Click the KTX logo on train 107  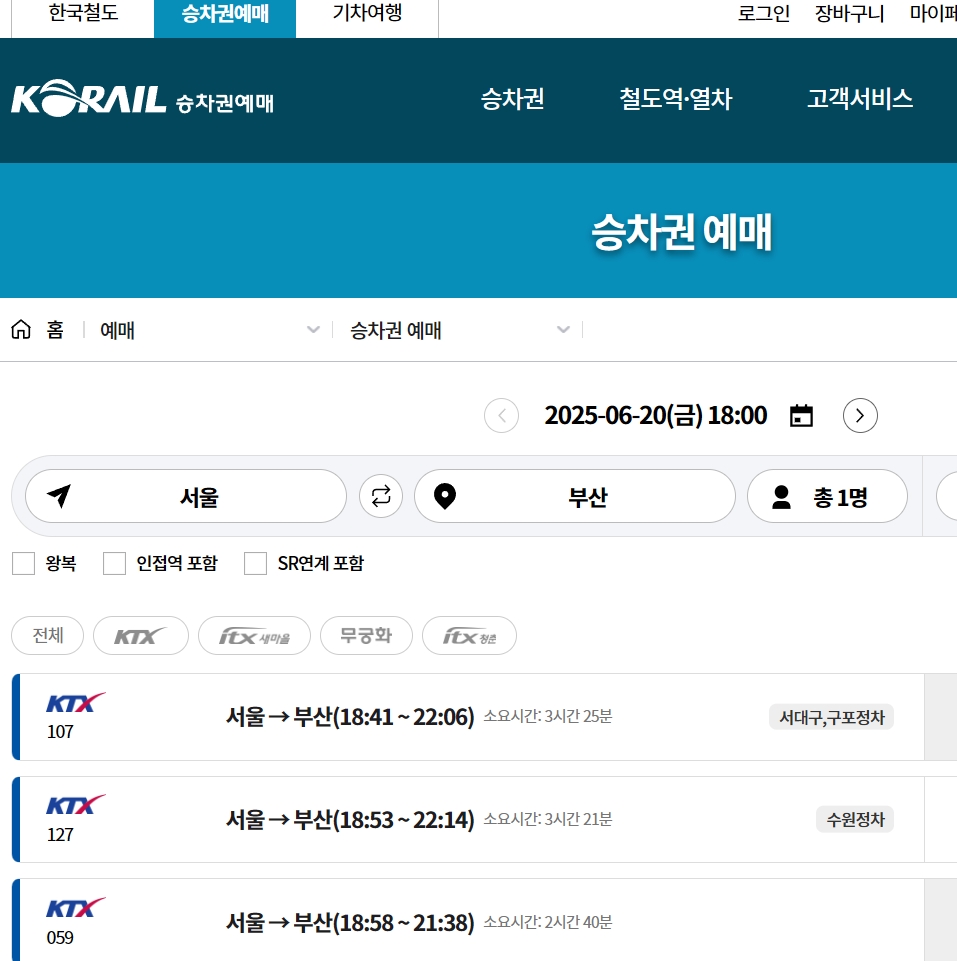pos(75,704)
